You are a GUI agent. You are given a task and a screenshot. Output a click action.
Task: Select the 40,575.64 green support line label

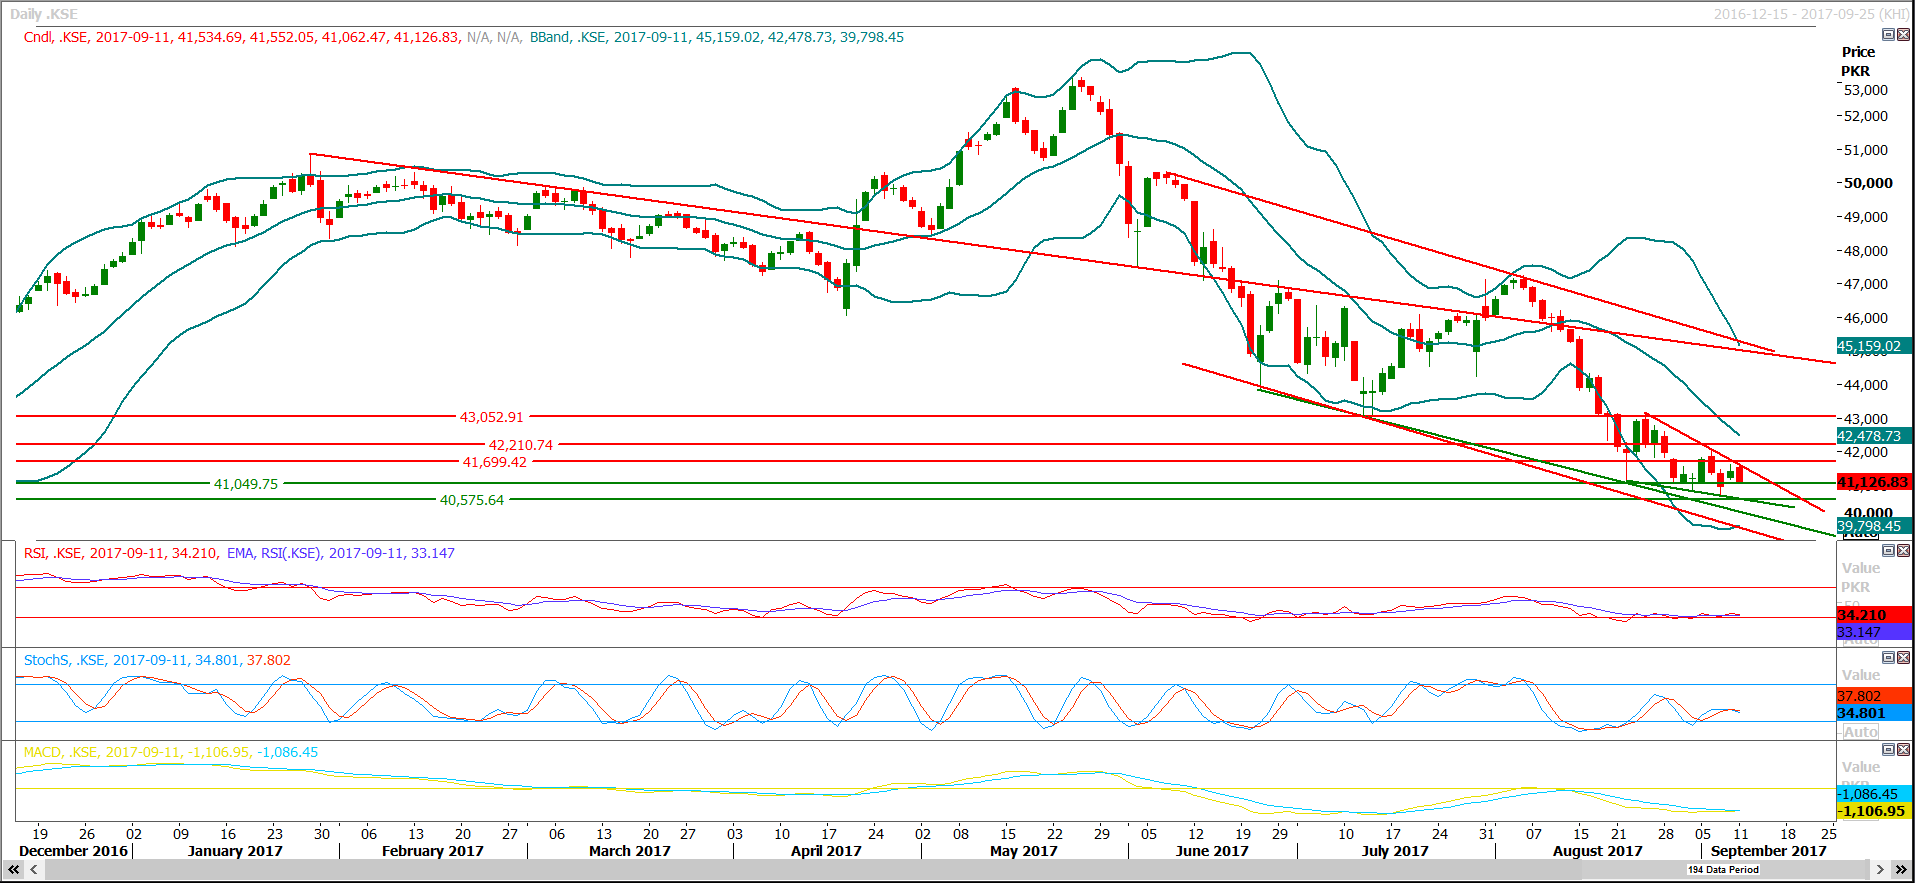[472, 500]
